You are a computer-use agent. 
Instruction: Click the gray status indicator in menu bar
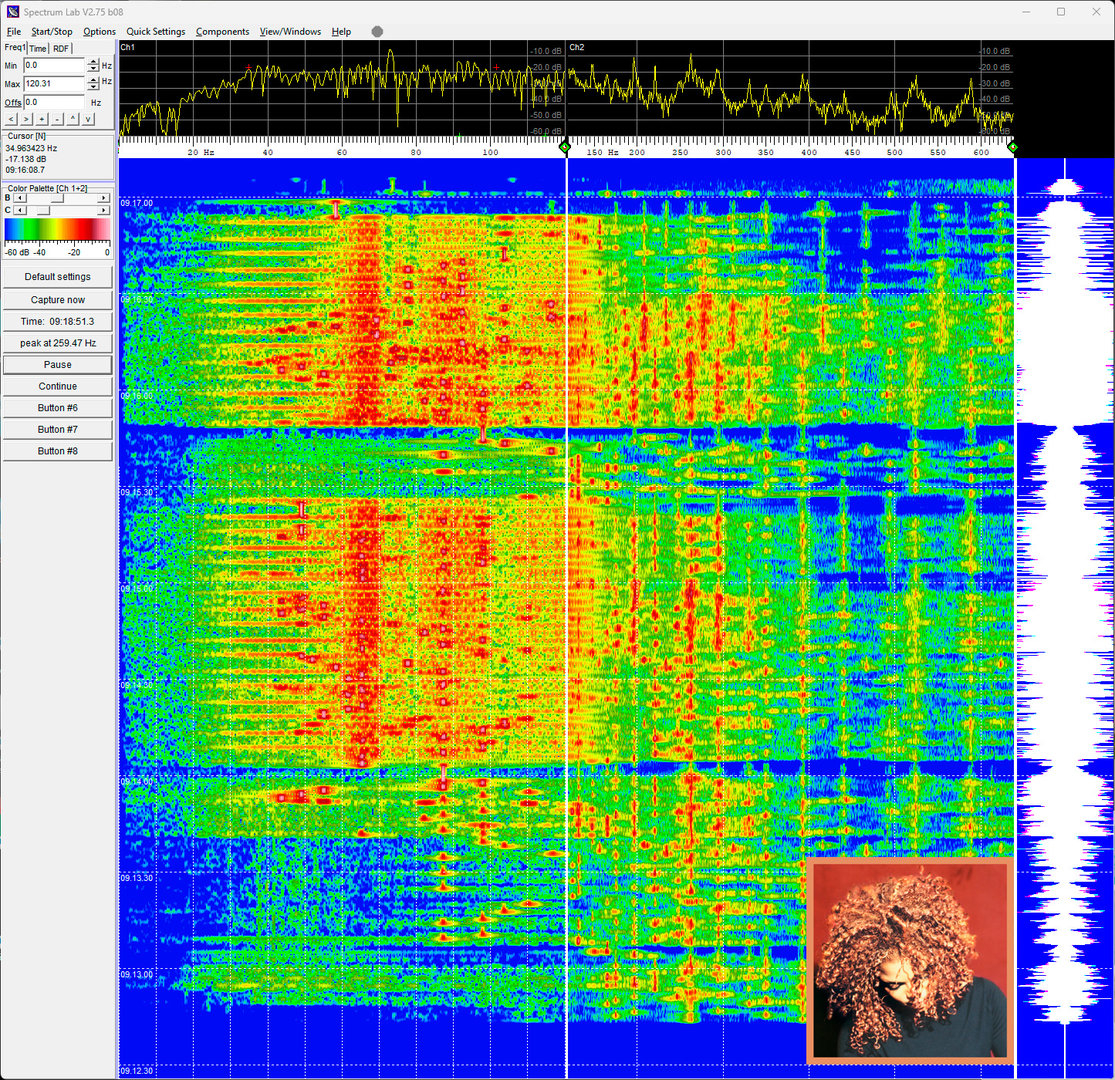click(x=377, y=31)
